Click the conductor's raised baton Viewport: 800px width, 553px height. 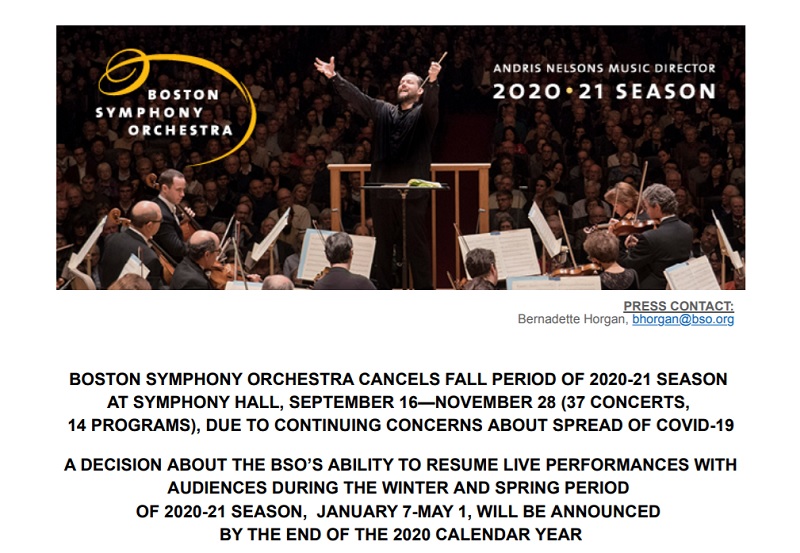[434, 68]
